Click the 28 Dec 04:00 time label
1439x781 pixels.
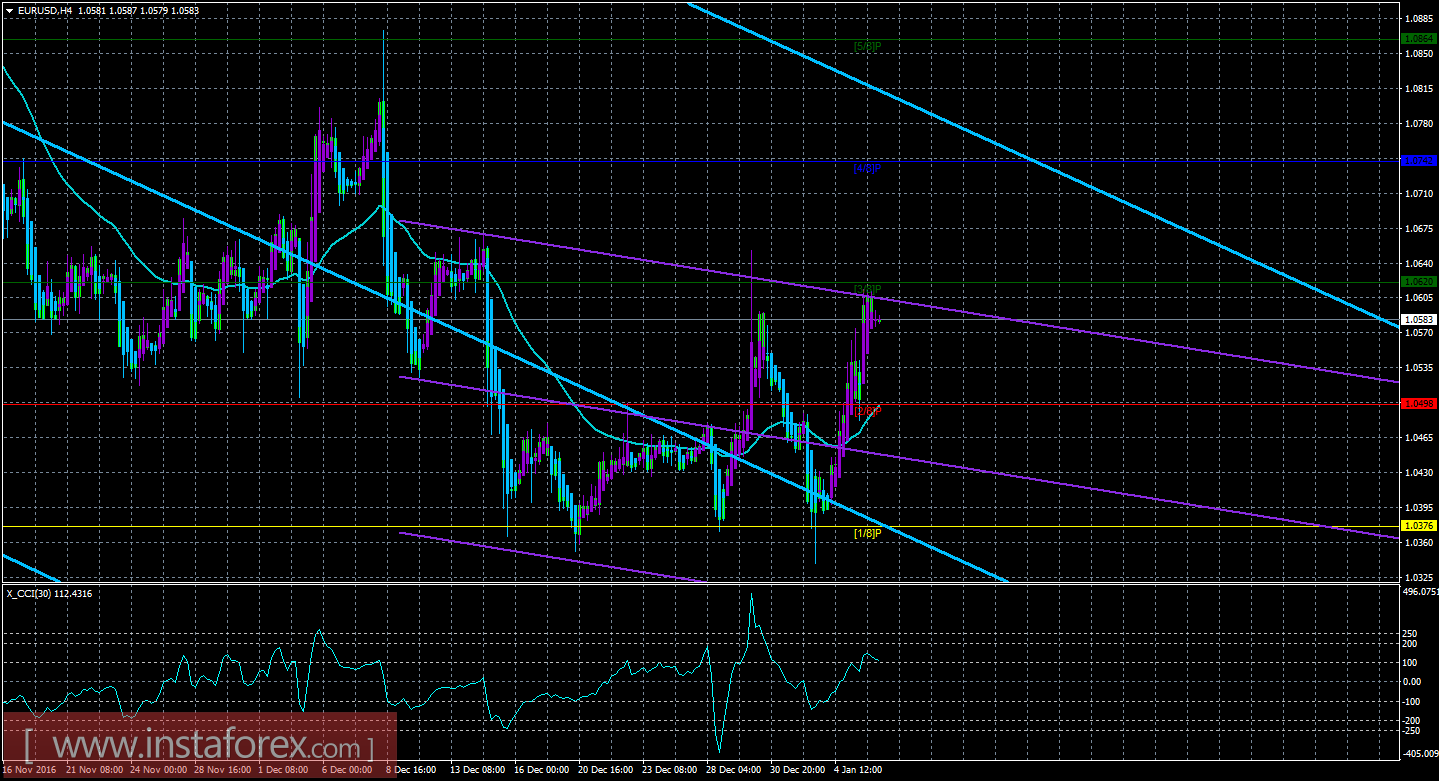pyautogui.click(x=731, y=771)
